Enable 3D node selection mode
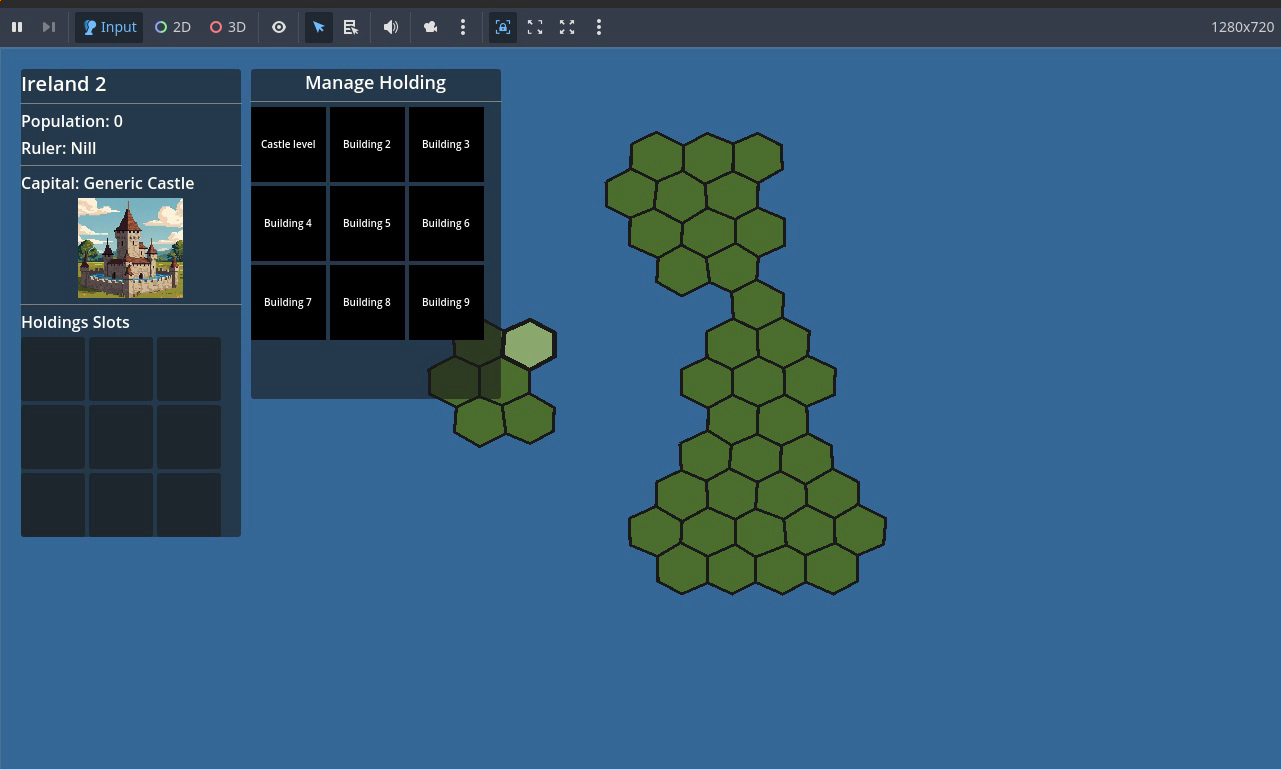Viewport: 1281px width, 769px height. point(227,27)
